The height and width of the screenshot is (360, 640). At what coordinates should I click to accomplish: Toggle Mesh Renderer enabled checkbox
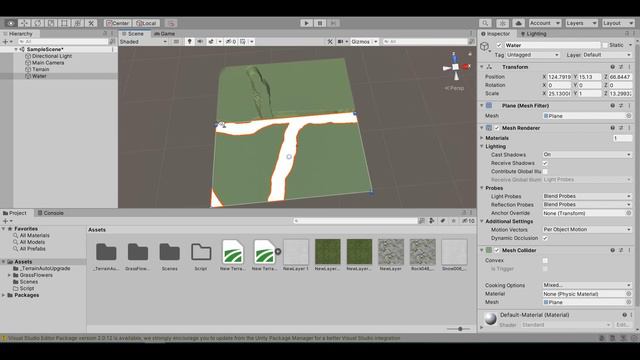click(497, 128)
